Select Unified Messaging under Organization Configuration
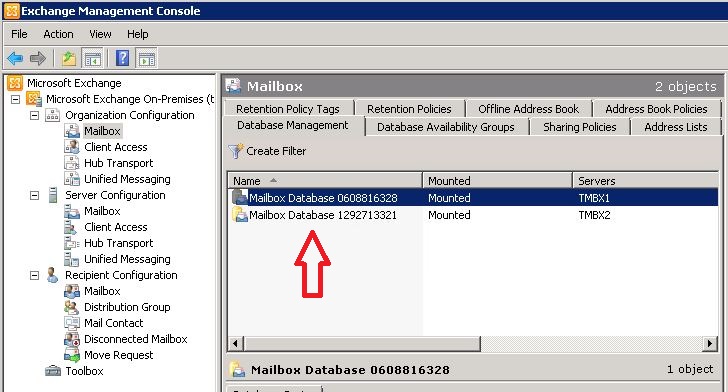Image resolution: width=728 pixels, height=392 pixels. [x=127, y=179]
